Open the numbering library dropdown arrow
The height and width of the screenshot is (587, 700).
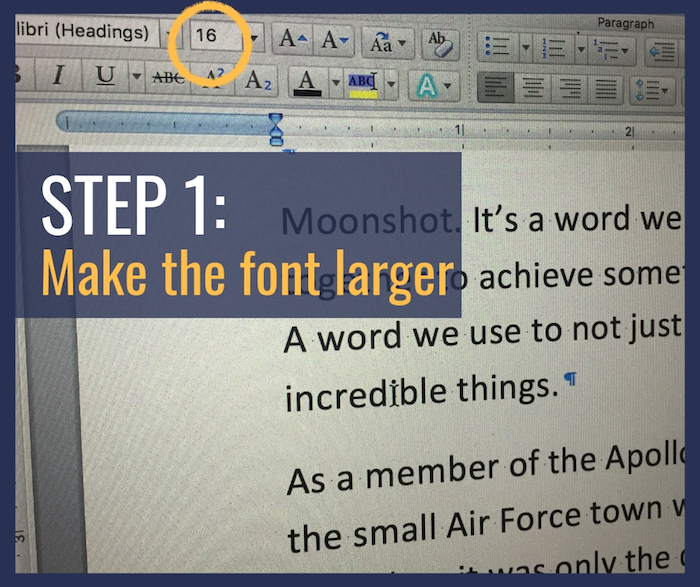pyautogui.click(x=581, y=49)
